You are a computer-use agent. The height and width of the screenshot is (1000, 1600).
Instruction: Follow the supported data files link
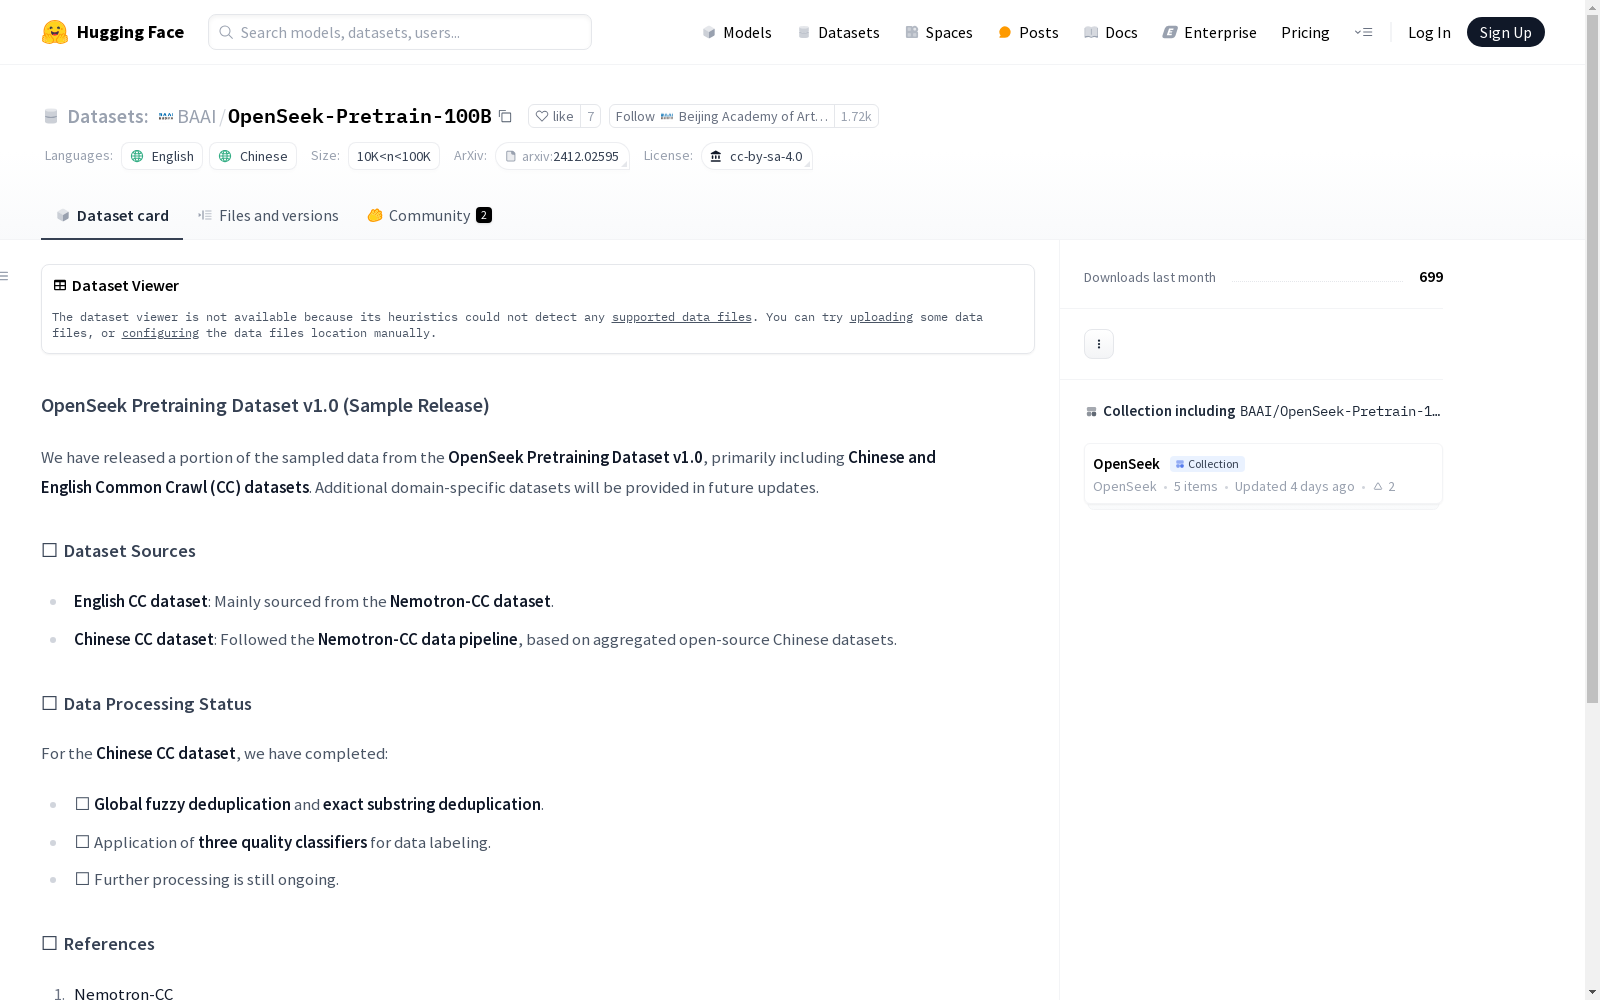(x=682, y=317)
